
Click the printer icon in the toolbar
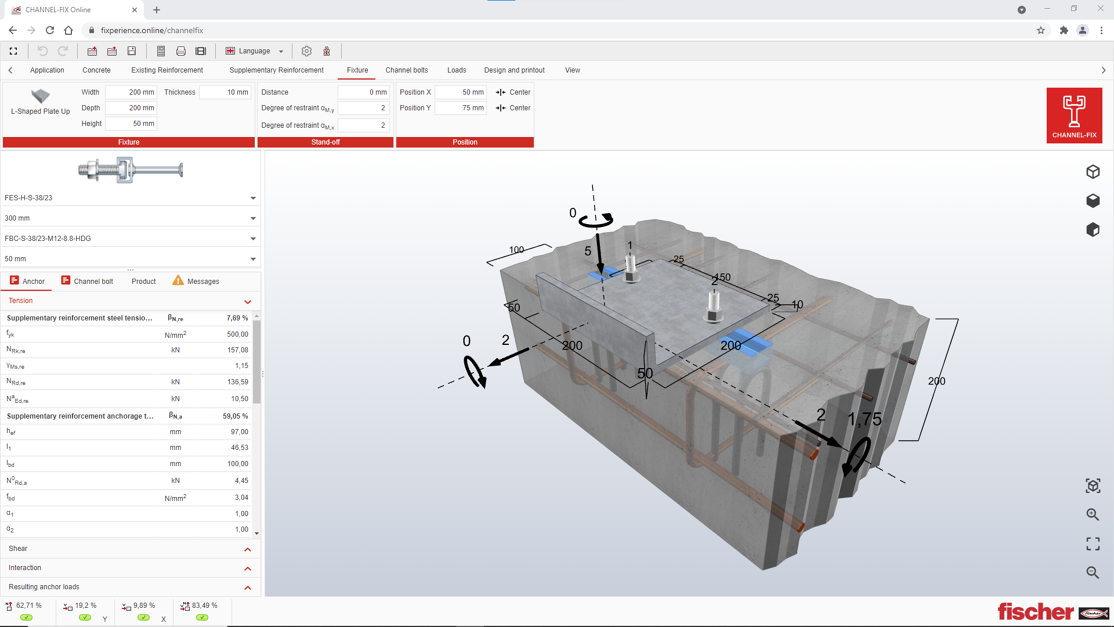180,51
